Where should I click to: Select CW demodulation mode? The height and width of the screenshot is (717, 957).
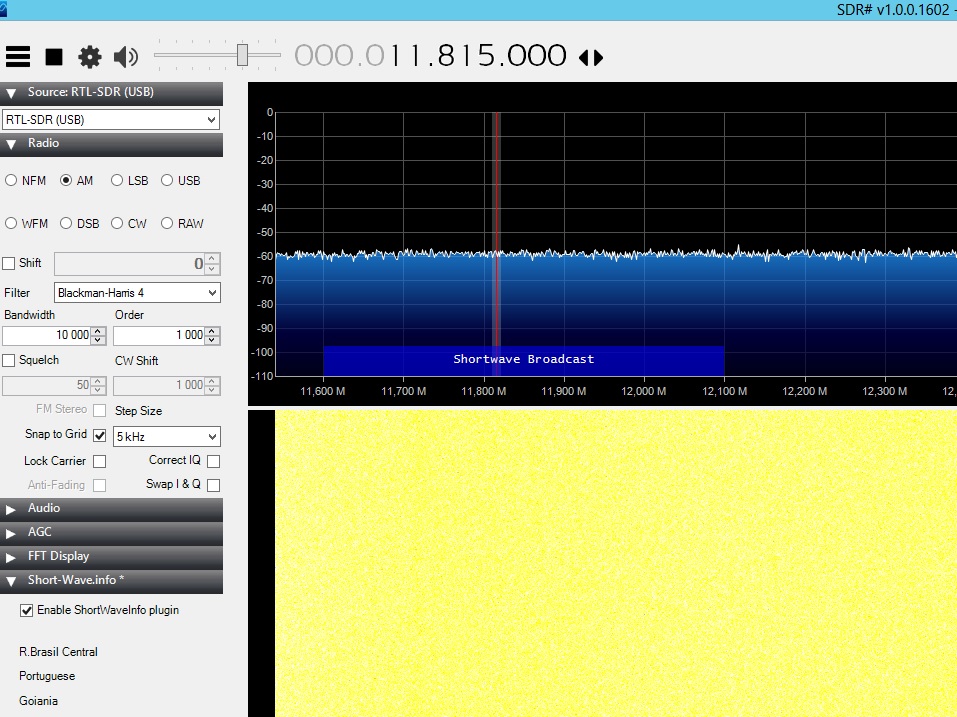129,223
